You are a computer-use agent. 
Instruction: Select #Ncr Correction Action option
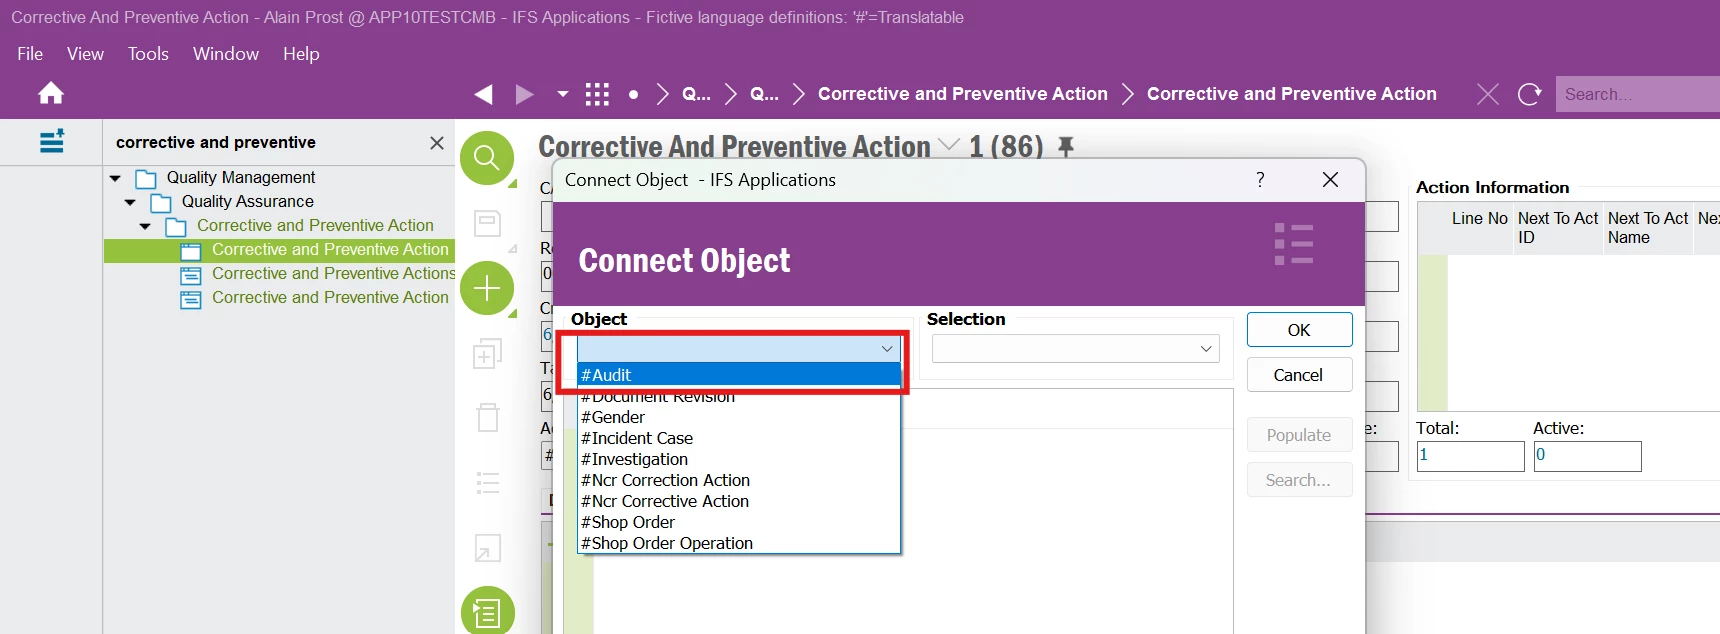pos(739,480)
